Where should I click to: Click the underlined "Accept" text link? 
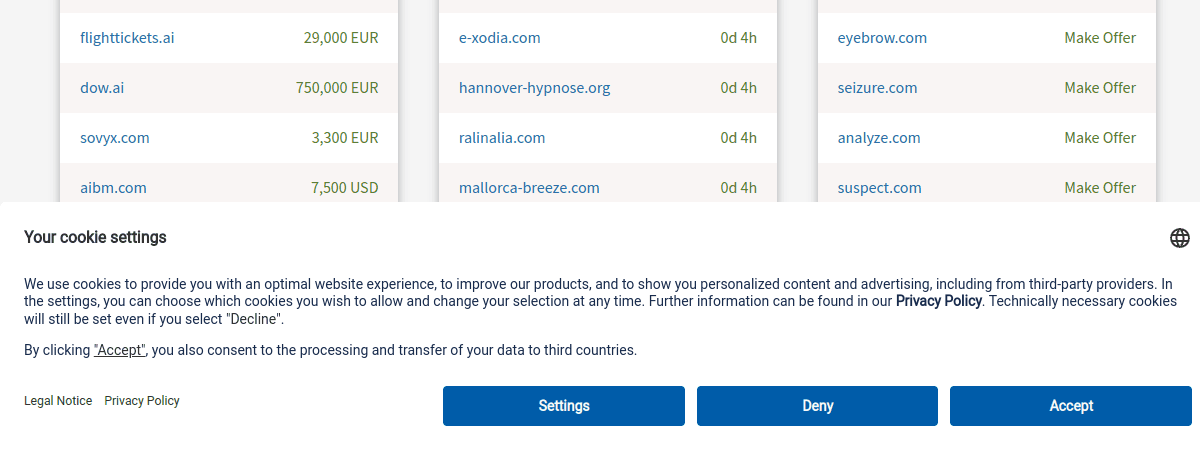[120, 350]
